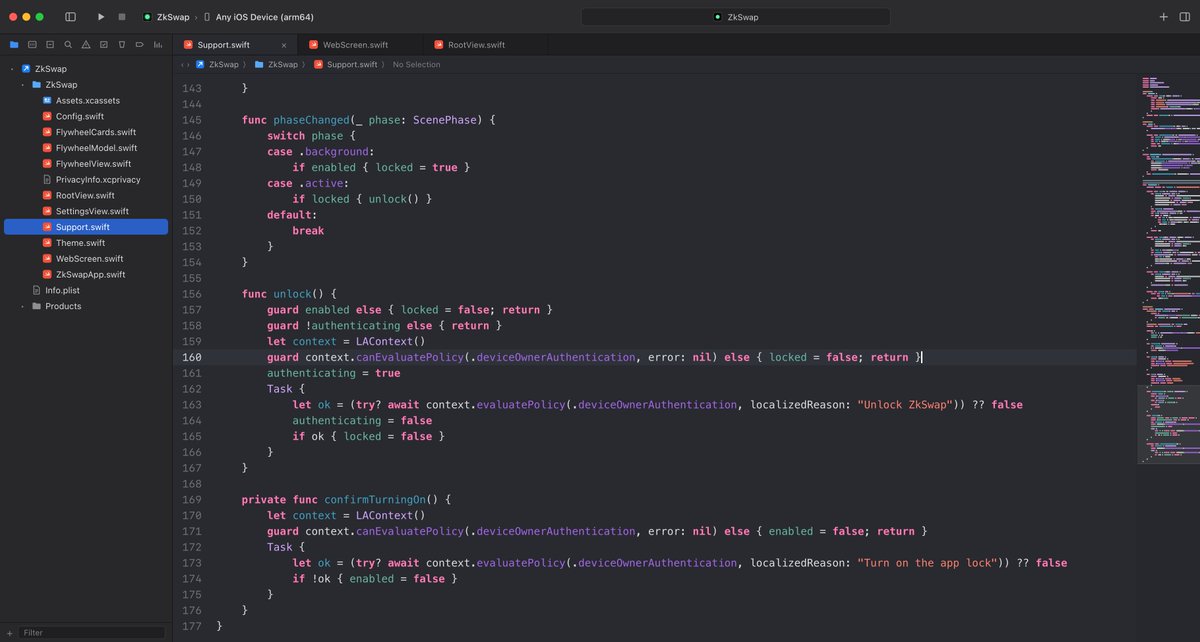Open the No Selection symbol menu
This screenshot has height=642, width=1200.
tap(416, 65)
